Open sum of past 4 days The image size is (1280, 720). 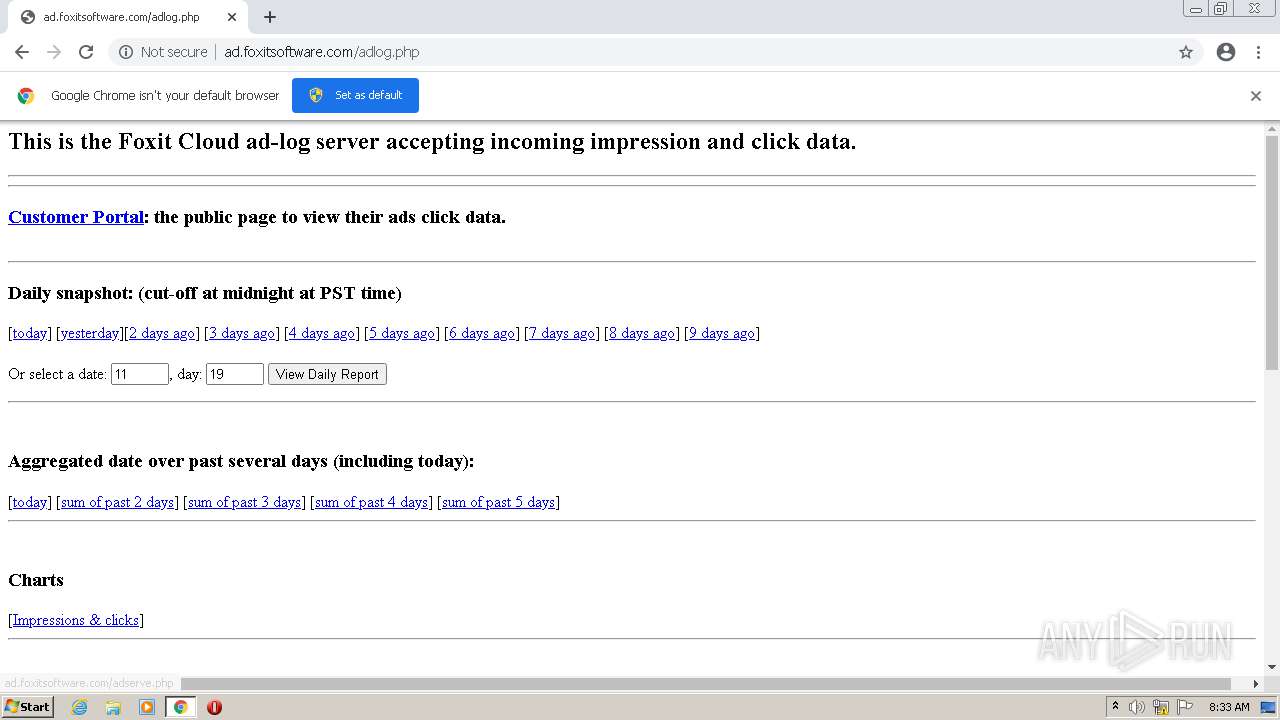coord(372,502)
